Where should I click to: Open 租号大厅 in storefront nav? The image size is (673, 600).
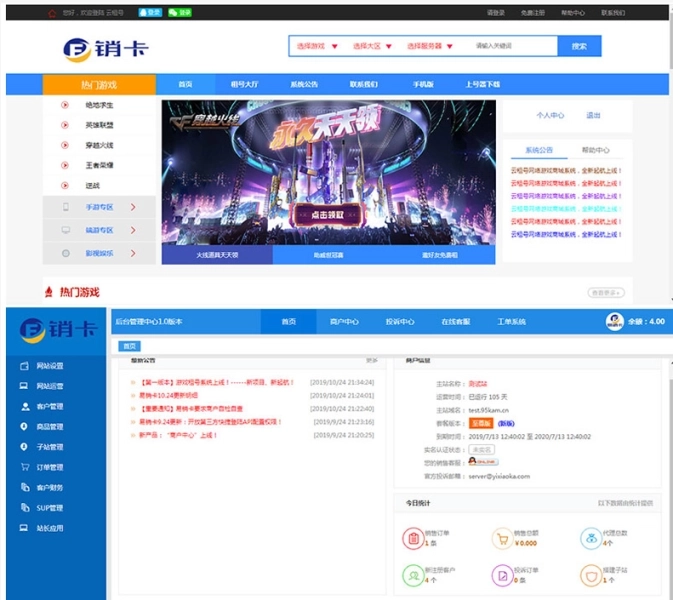coord(244,84)
